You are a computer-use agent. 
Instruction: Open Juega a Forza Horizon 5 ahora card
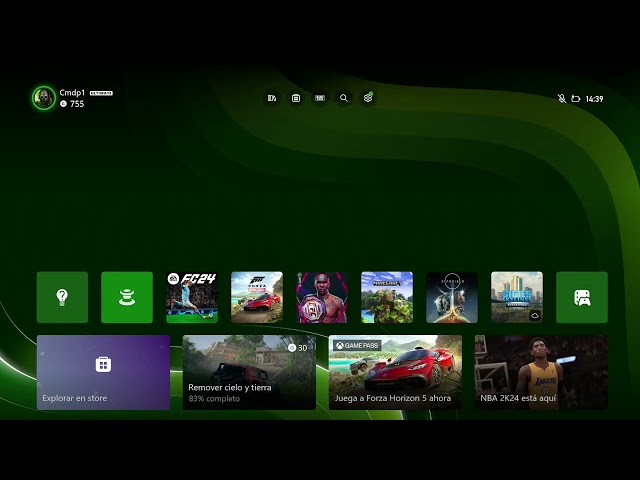396,372
